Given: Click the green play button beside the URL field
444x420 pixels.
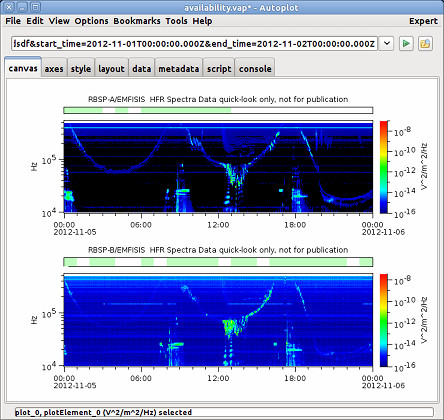Looking at the screenshot, I should pyautogui.click(x=406, y=44).
